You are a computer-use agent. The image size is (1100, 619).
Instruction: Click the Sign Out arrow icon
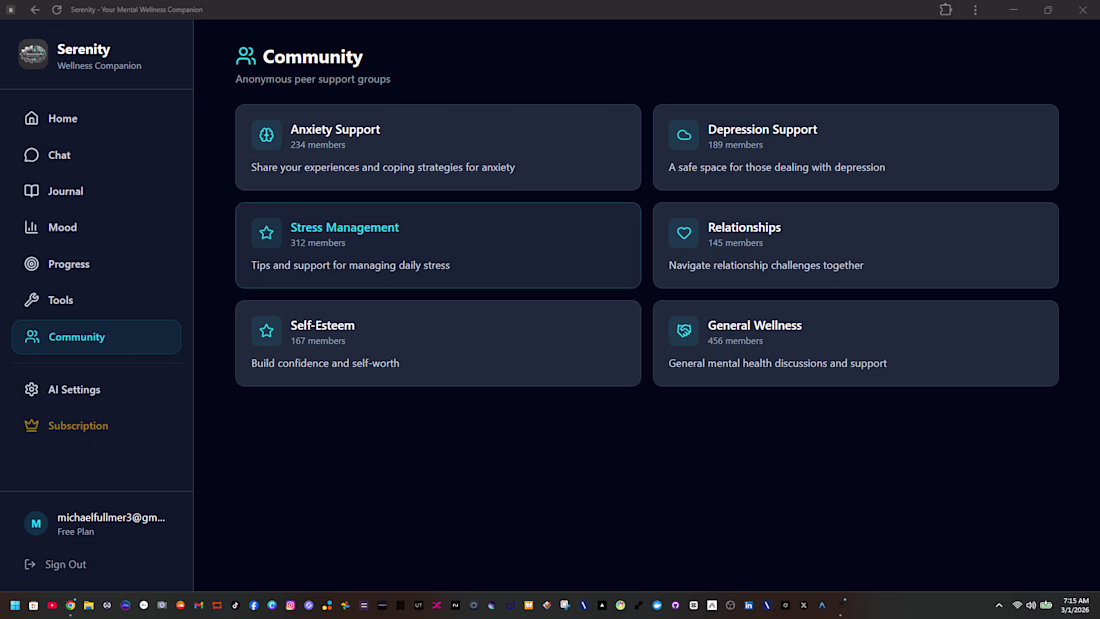29,564
